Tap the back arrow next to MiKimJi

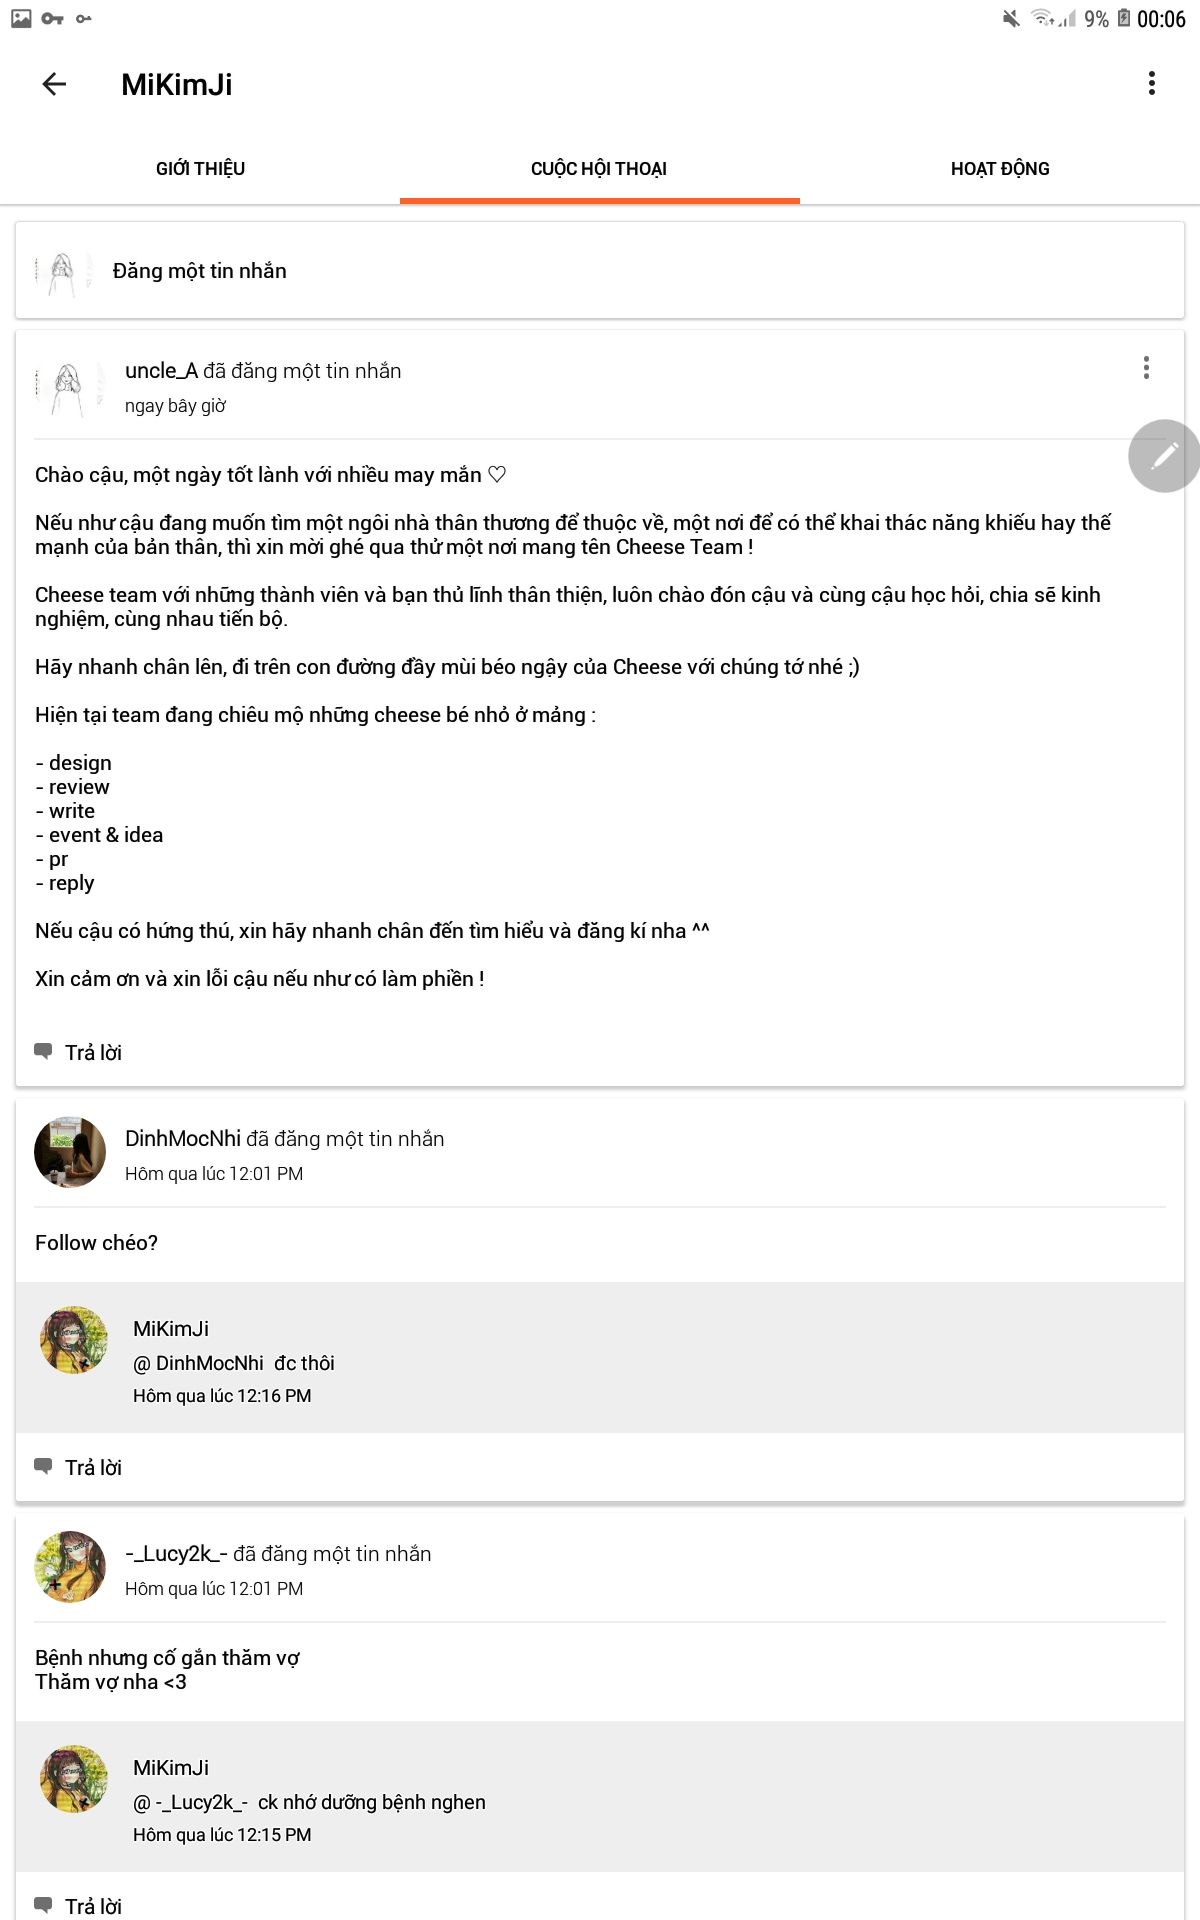(x=54, y=84)
